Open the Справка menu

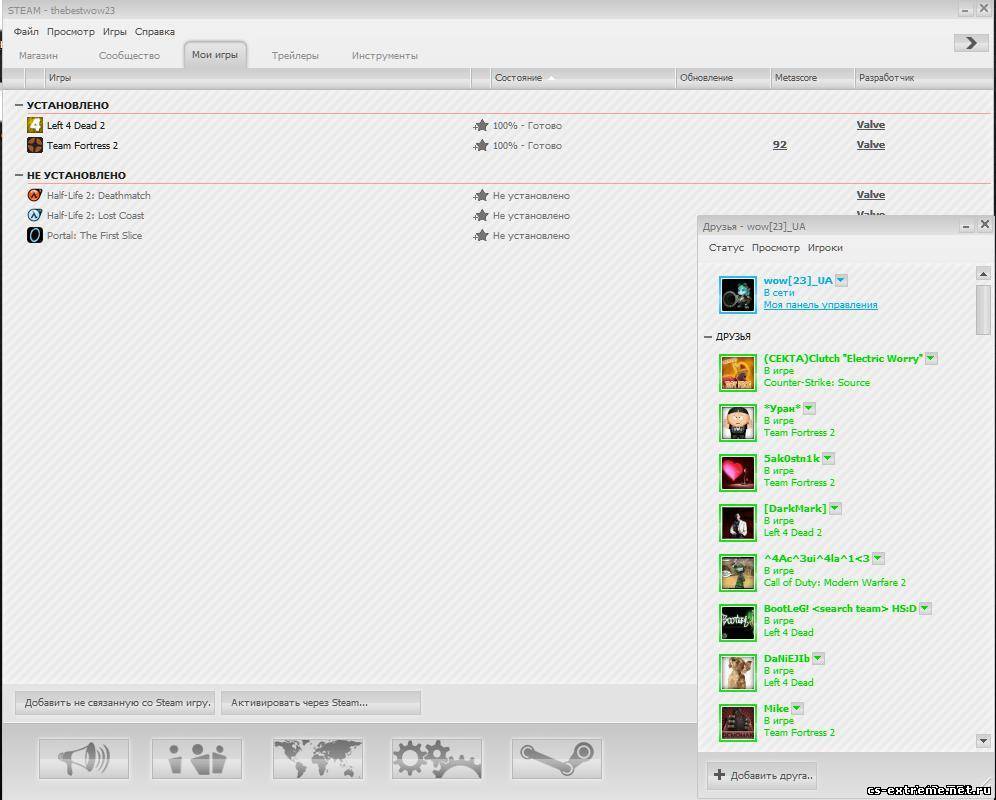pyautogui.click(x=155, y=32)
